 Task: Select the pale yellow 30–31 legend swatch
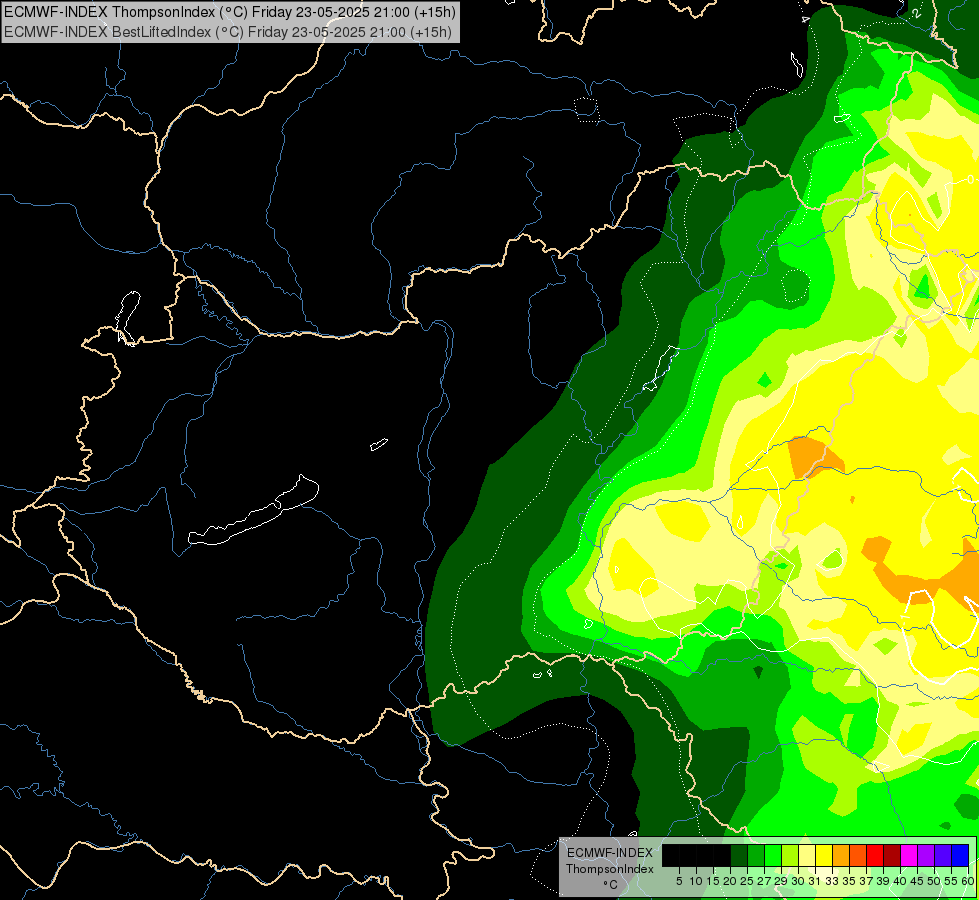coord(807,856)
